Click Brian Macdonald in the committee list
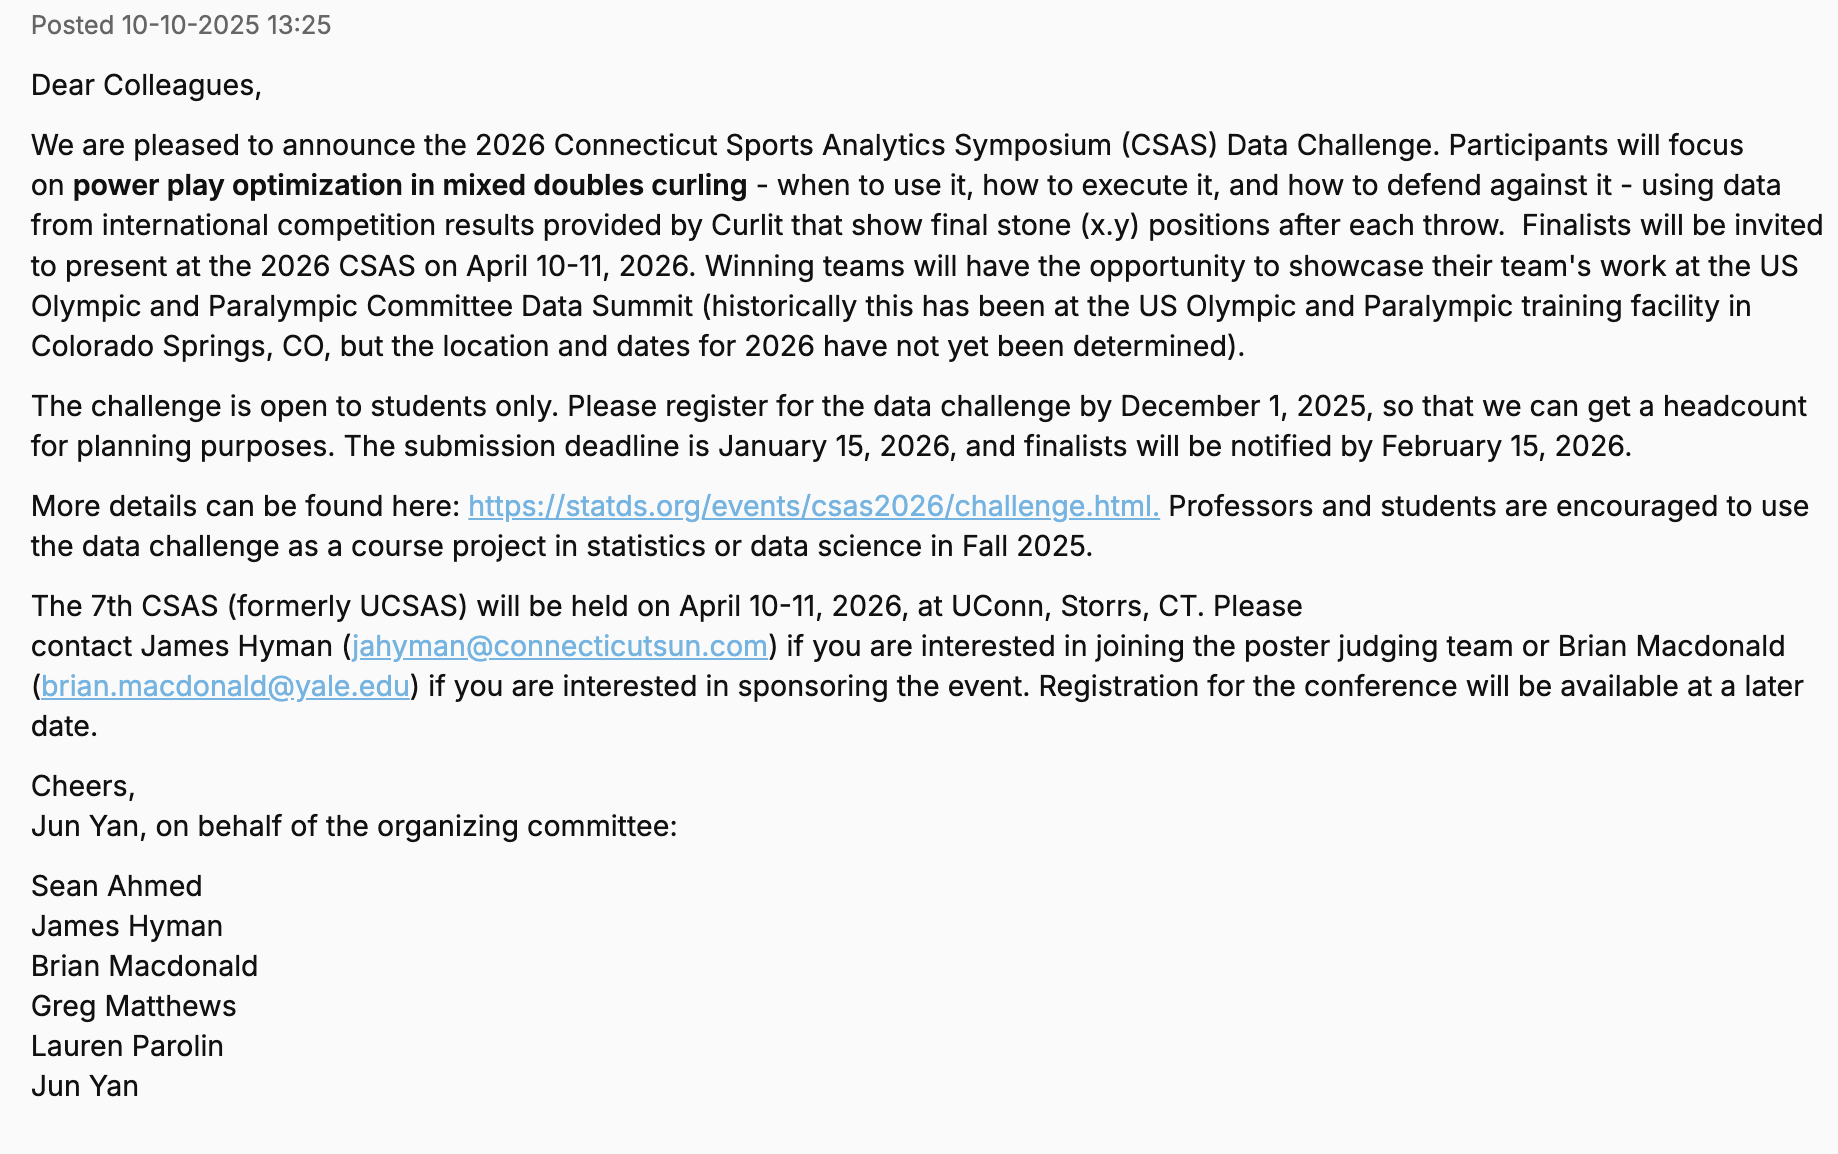This screenshot has height=1154, width=1838. (x=144, y=966)
